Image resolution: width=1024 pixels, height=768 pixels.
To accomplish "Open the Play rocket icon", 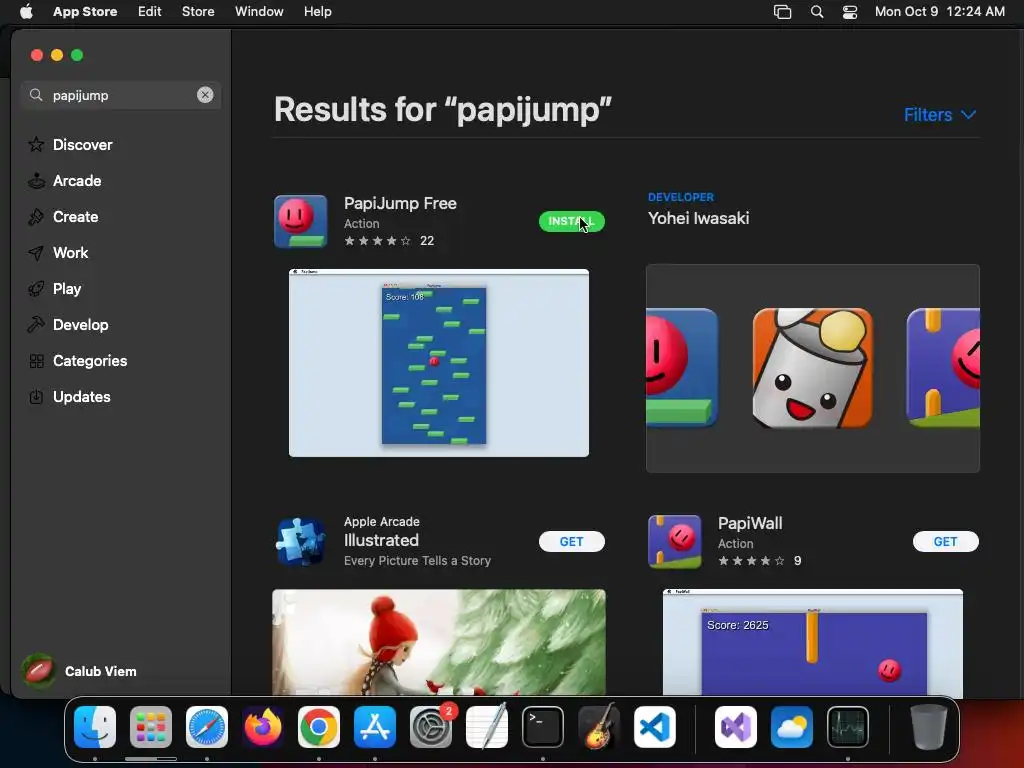I will pos(37,288).
